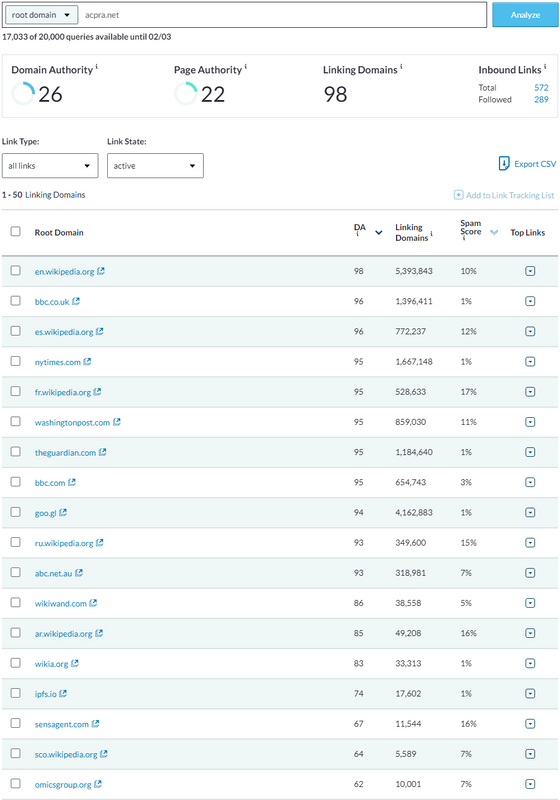Sort table by DA column arrow
560x800 pixels.
click(378, 233)
